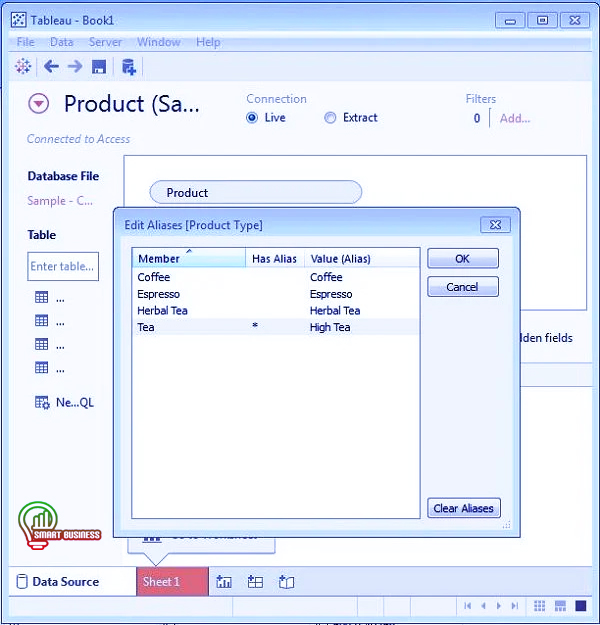Open the New Custom SQL item
600x625 pixels.
click(x=64, y=403)
